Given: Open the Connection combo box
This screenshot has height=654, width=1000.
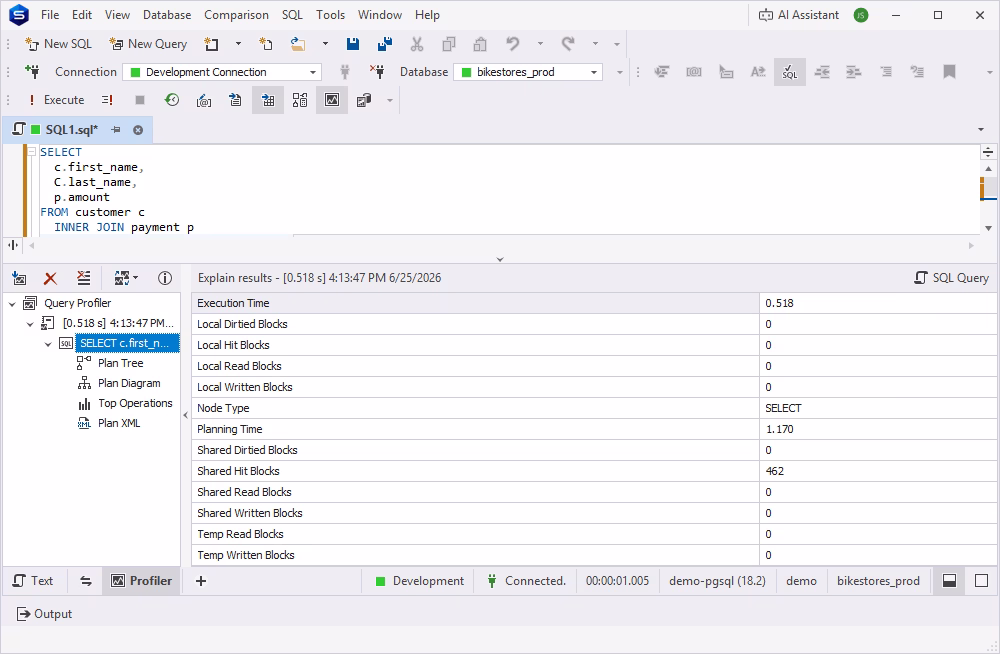Looking at the screenshot, I should coord(222,72).
